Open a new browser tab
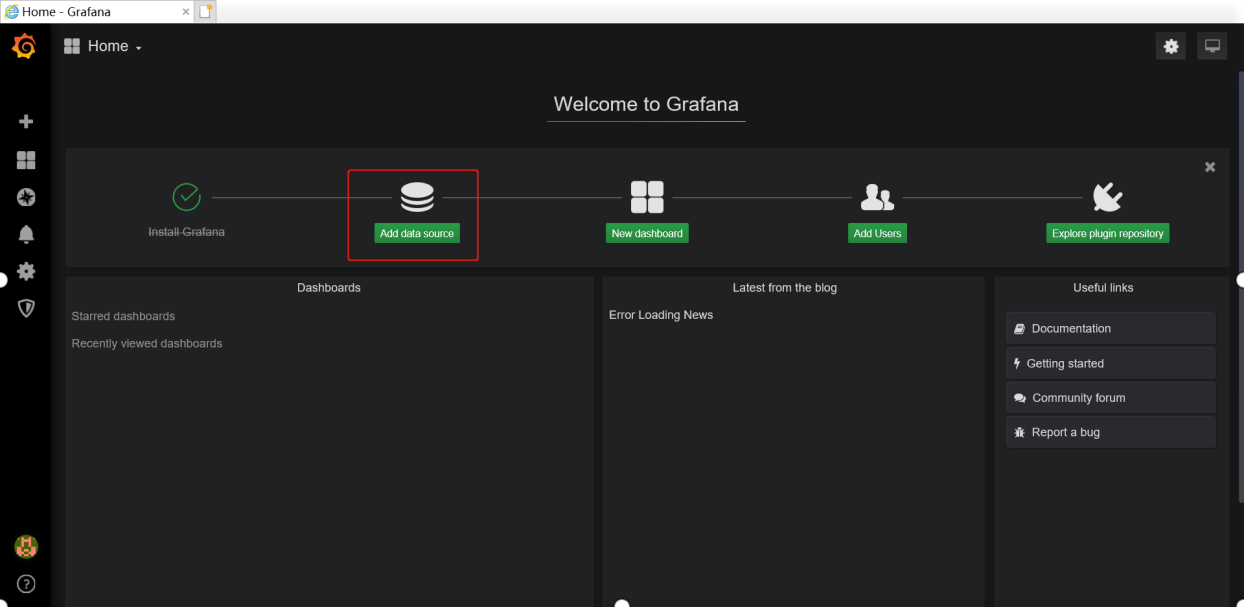Screen dimensions: 1244x607 click(207, 12)
